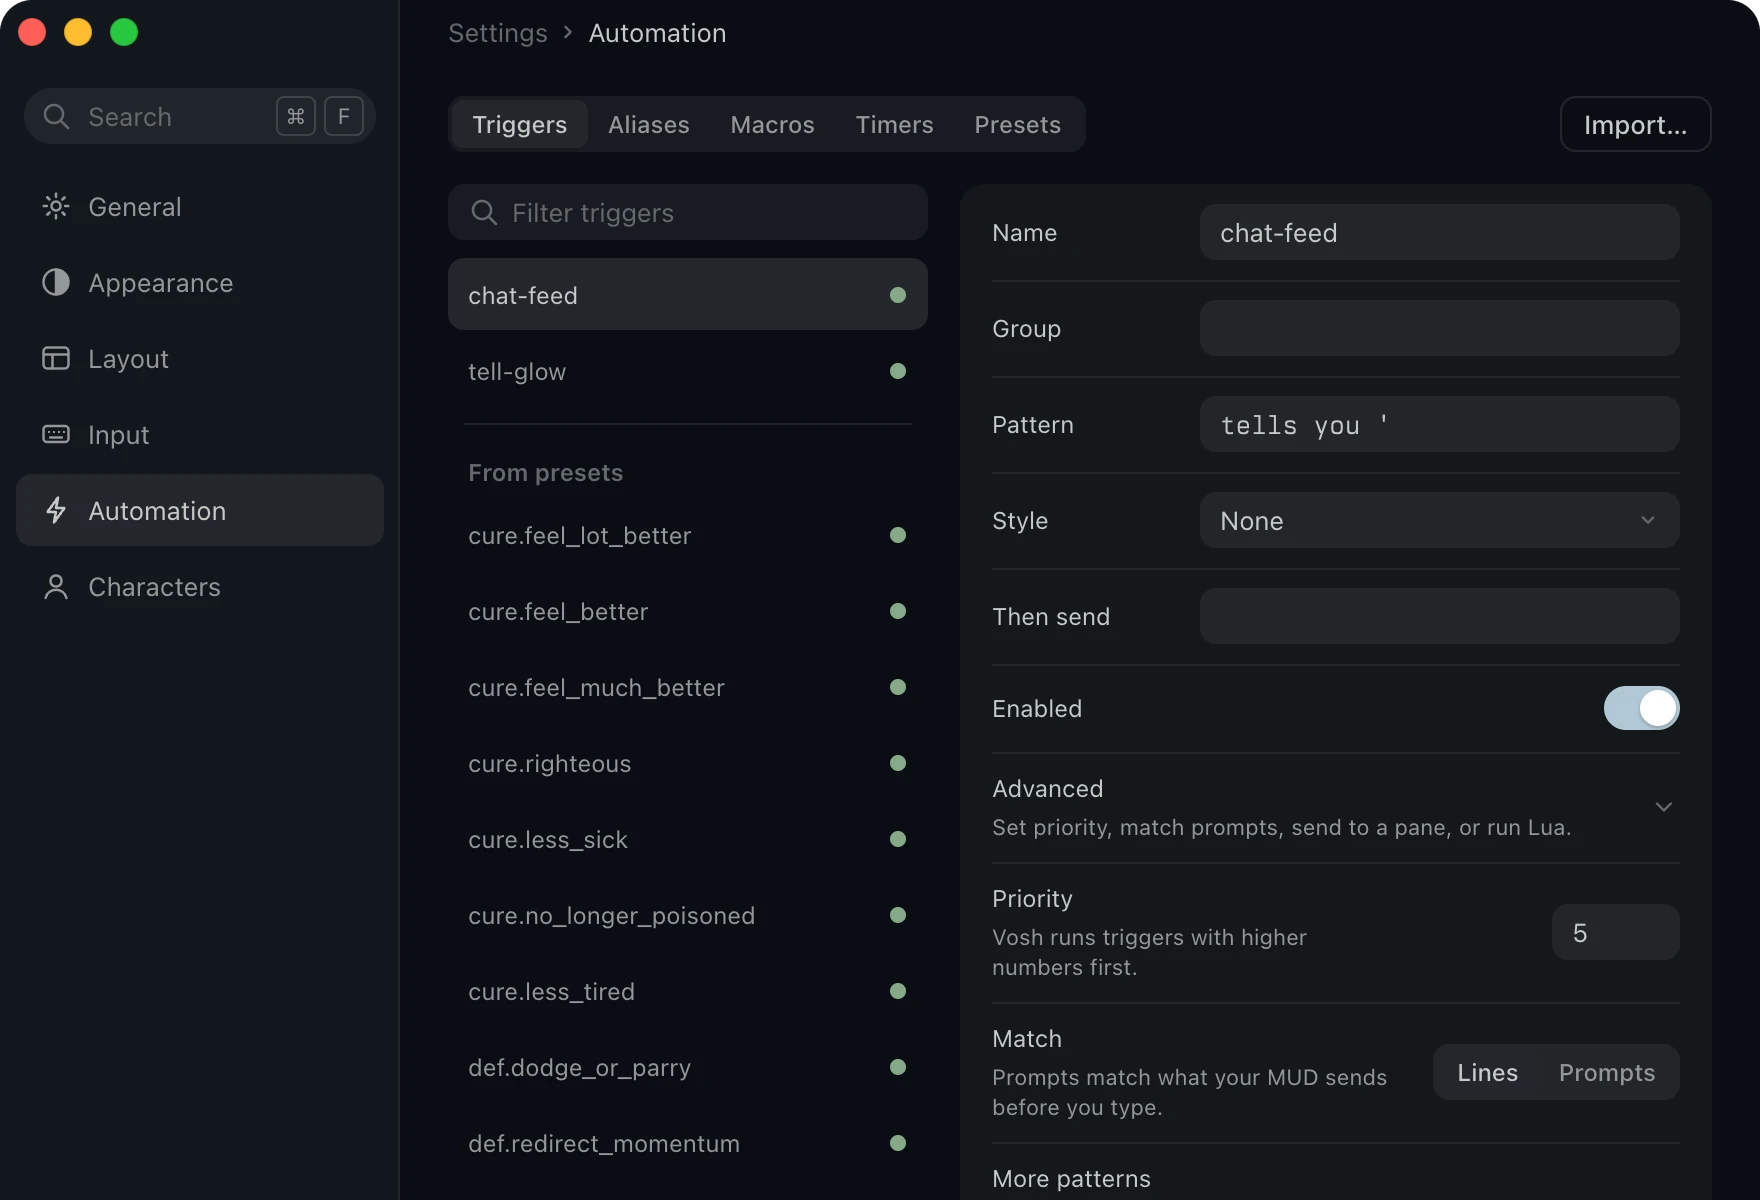1760x1200 pixels.
Task: Switch to the Macros tab
Action: point(772,124)
